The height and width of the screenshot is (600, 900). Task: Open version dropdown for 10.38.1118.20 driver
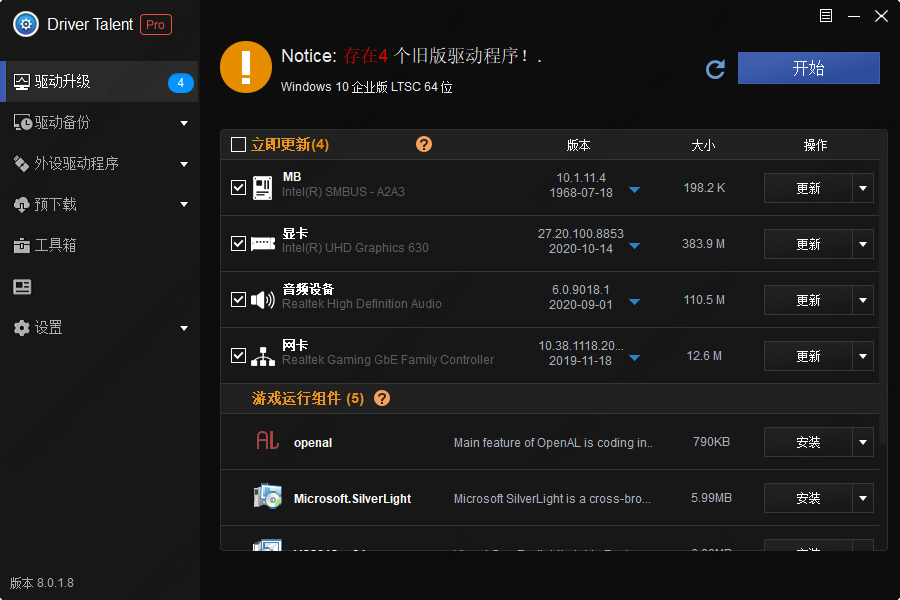coord(634,358)
